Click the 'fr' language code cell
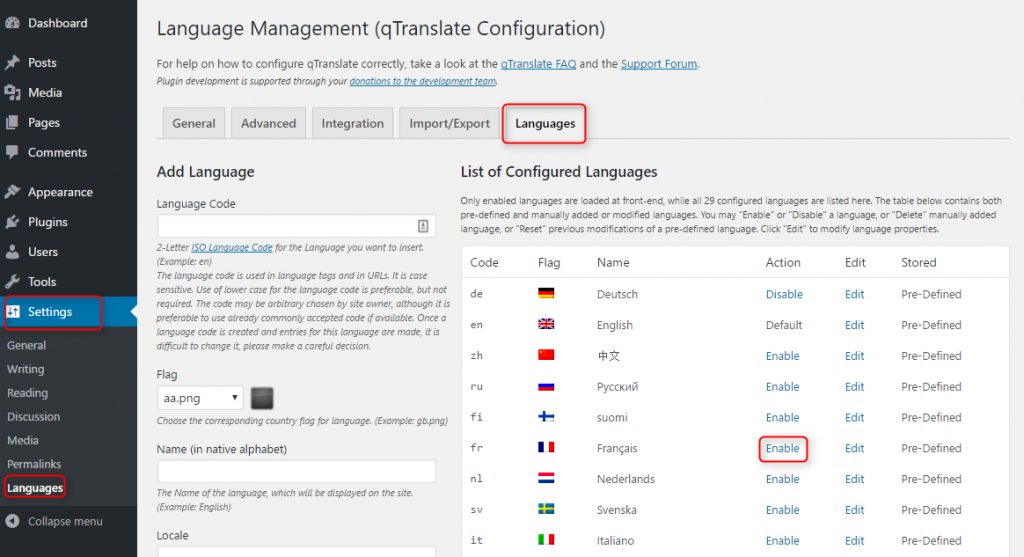 click(x=476, y=448)
